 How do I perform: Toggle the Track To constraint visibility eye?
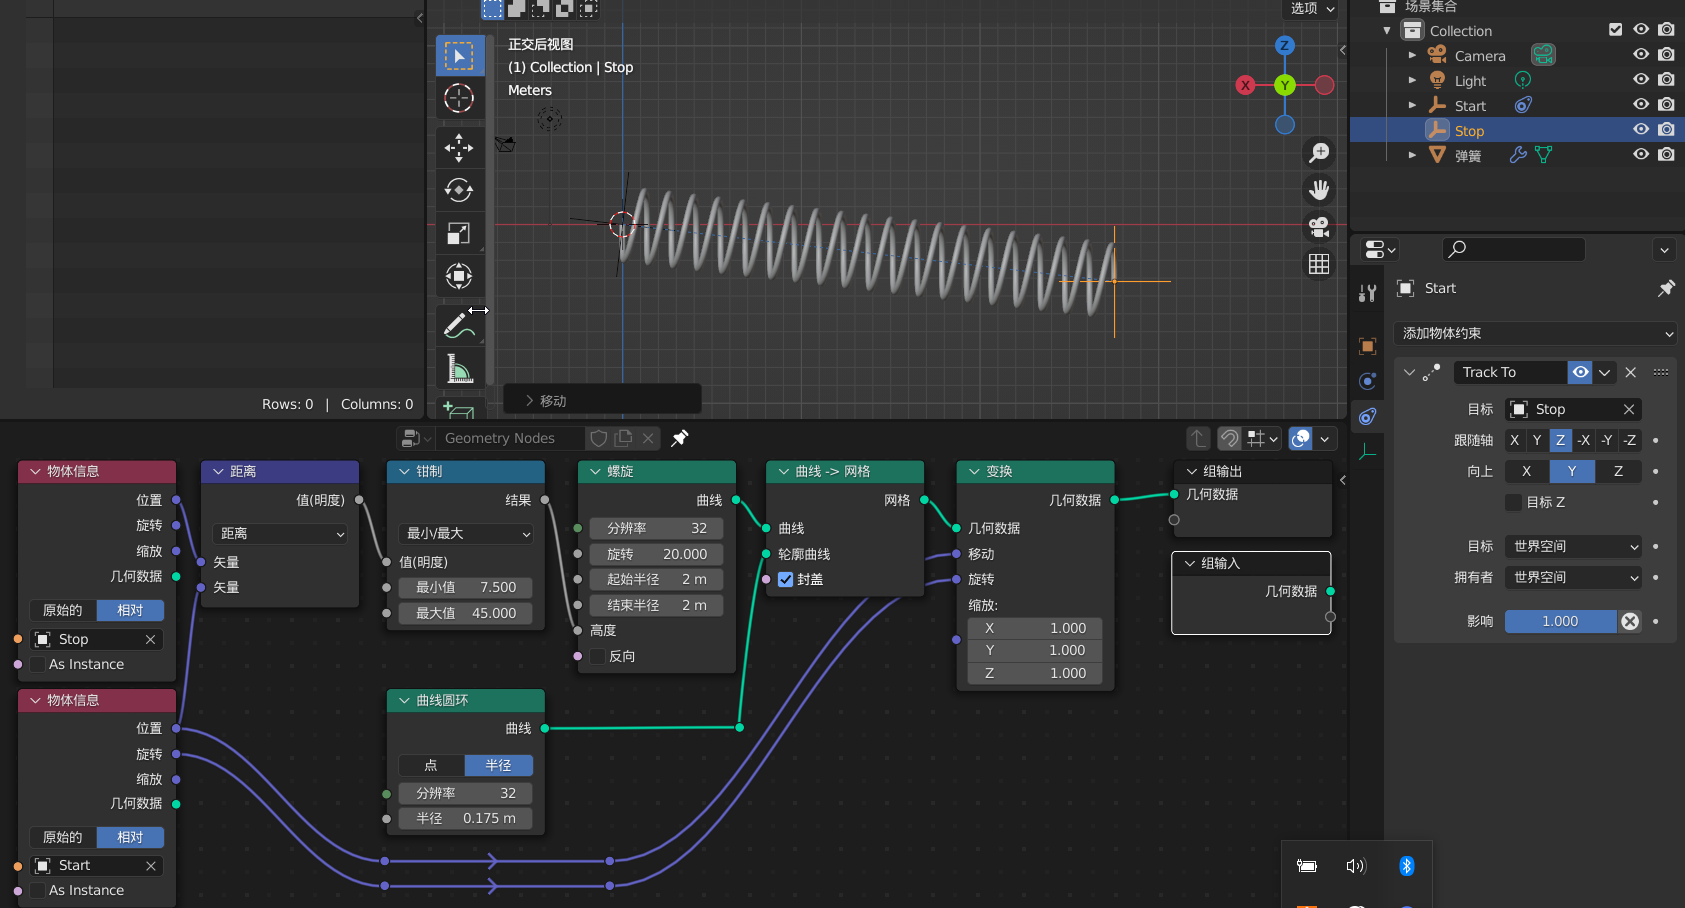(x=1580, y=372)
